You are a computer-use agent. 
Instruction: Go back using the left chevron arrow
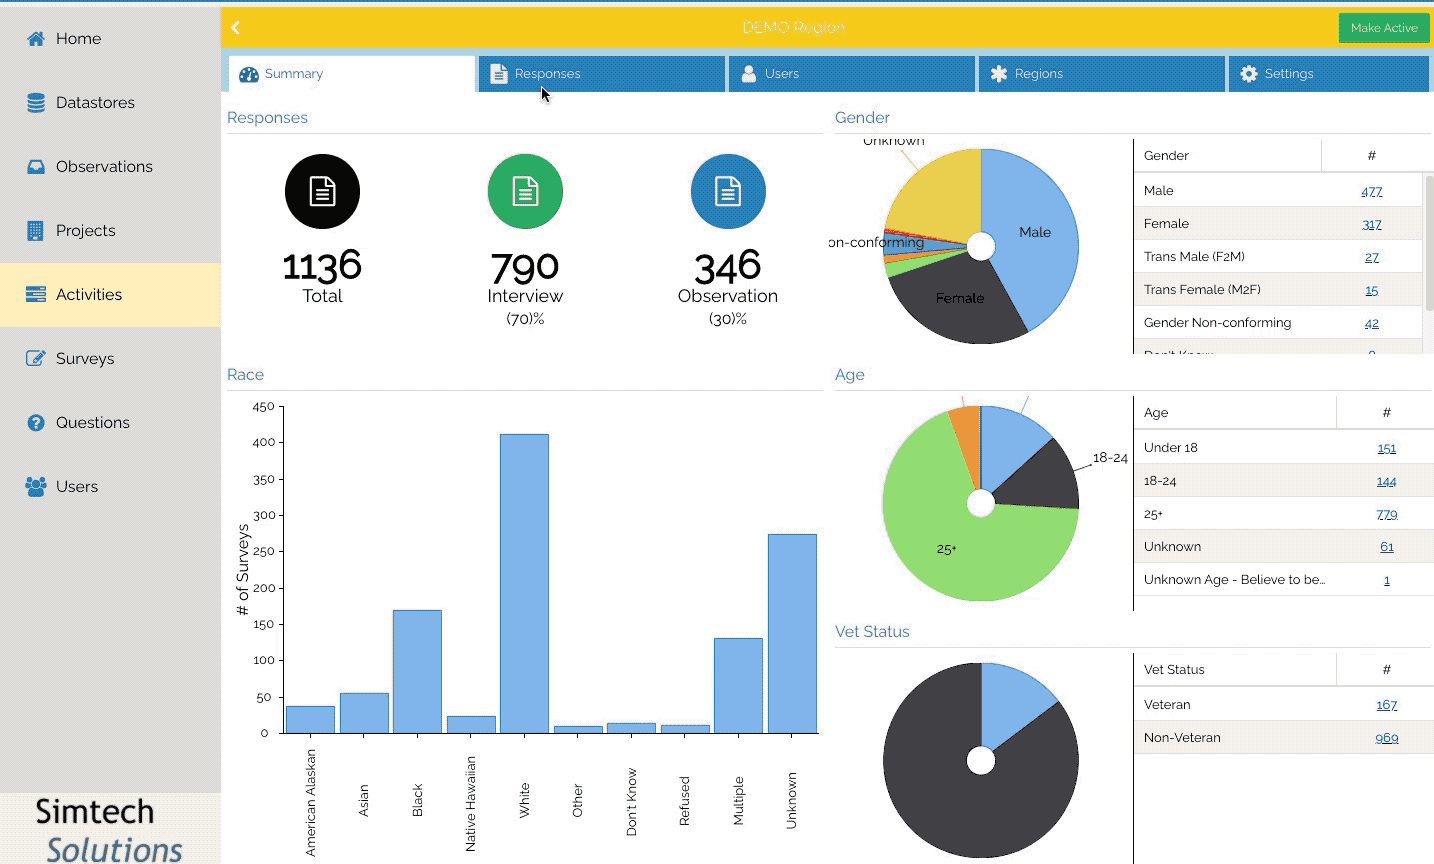point(236,28)
